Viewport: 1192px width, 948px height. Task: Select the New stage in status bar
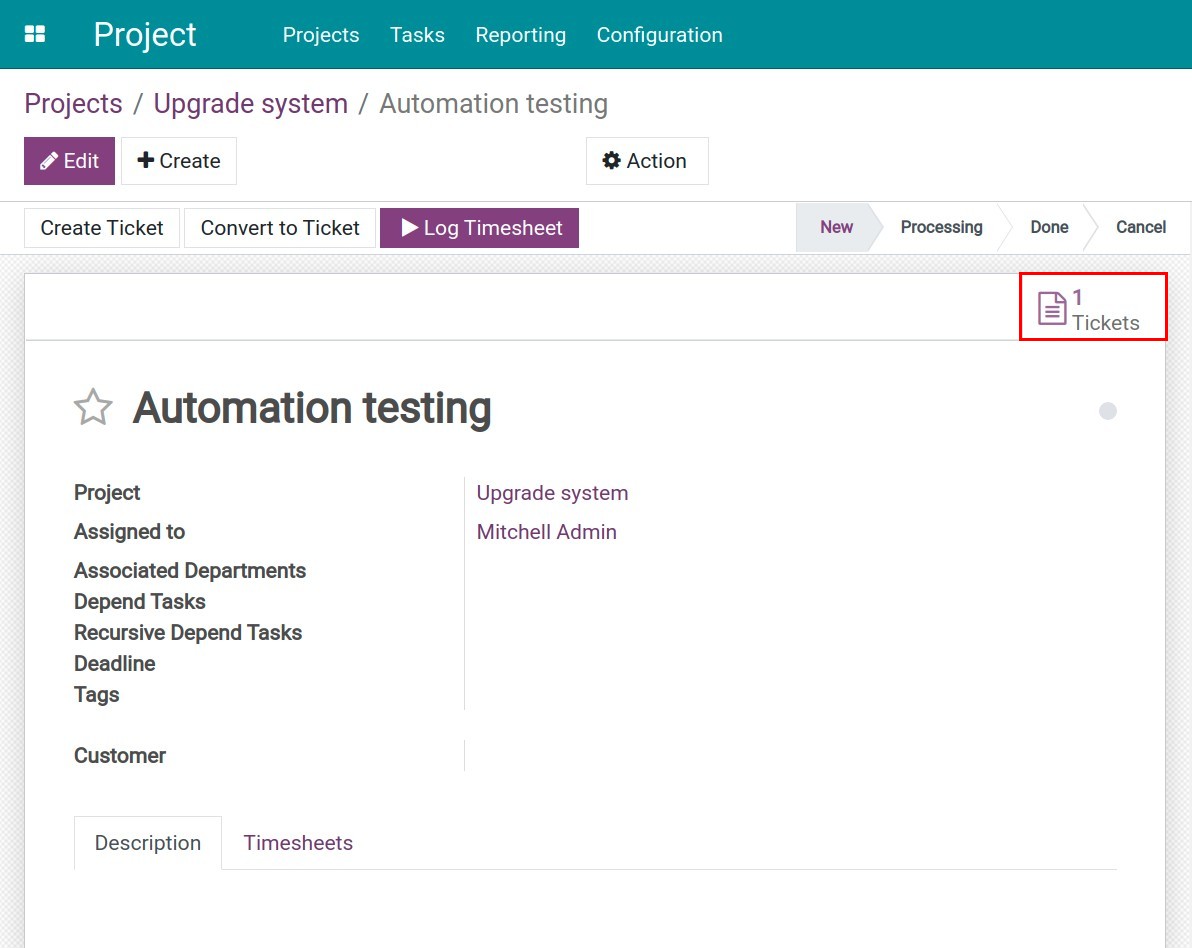point(836,227)
